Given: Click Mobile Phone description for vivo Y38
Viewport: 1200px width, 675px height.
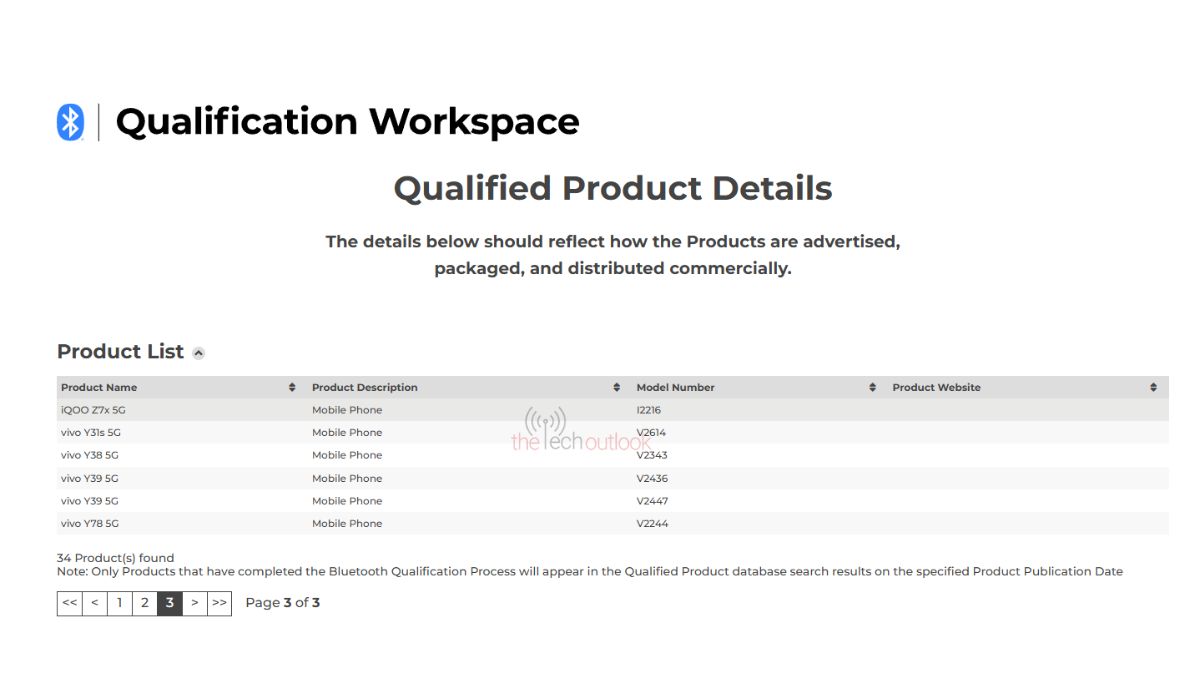Looking at the screenshot, I should (347, 455).
